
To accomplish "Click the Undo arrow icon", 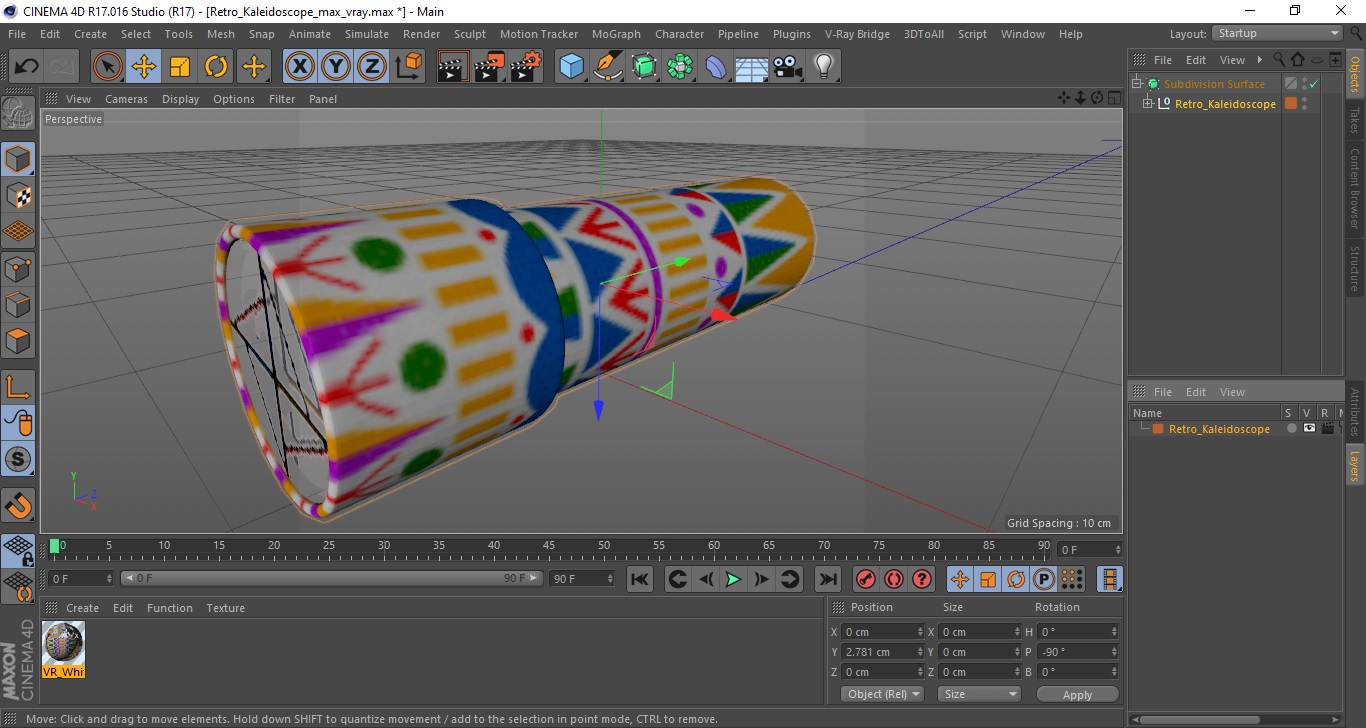I will pos(26,67).
